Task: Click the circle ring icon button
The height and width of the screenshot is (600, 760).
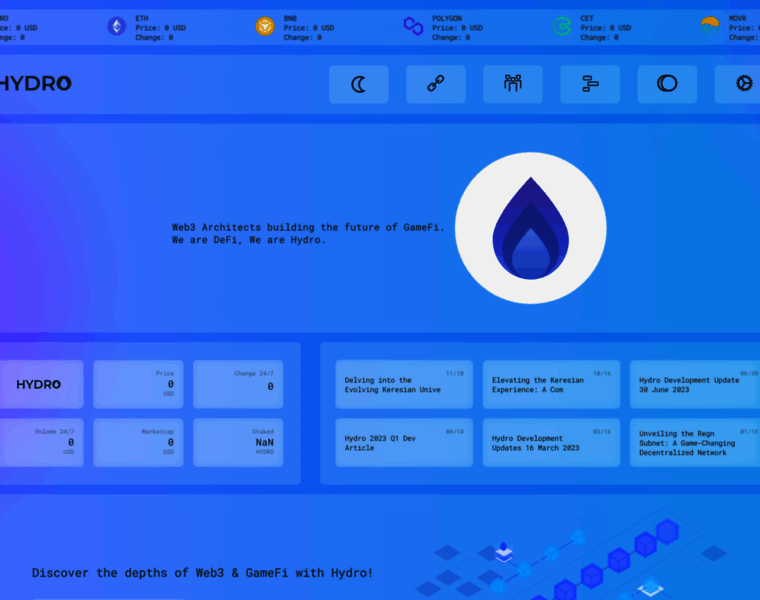Action: (667, 84)
